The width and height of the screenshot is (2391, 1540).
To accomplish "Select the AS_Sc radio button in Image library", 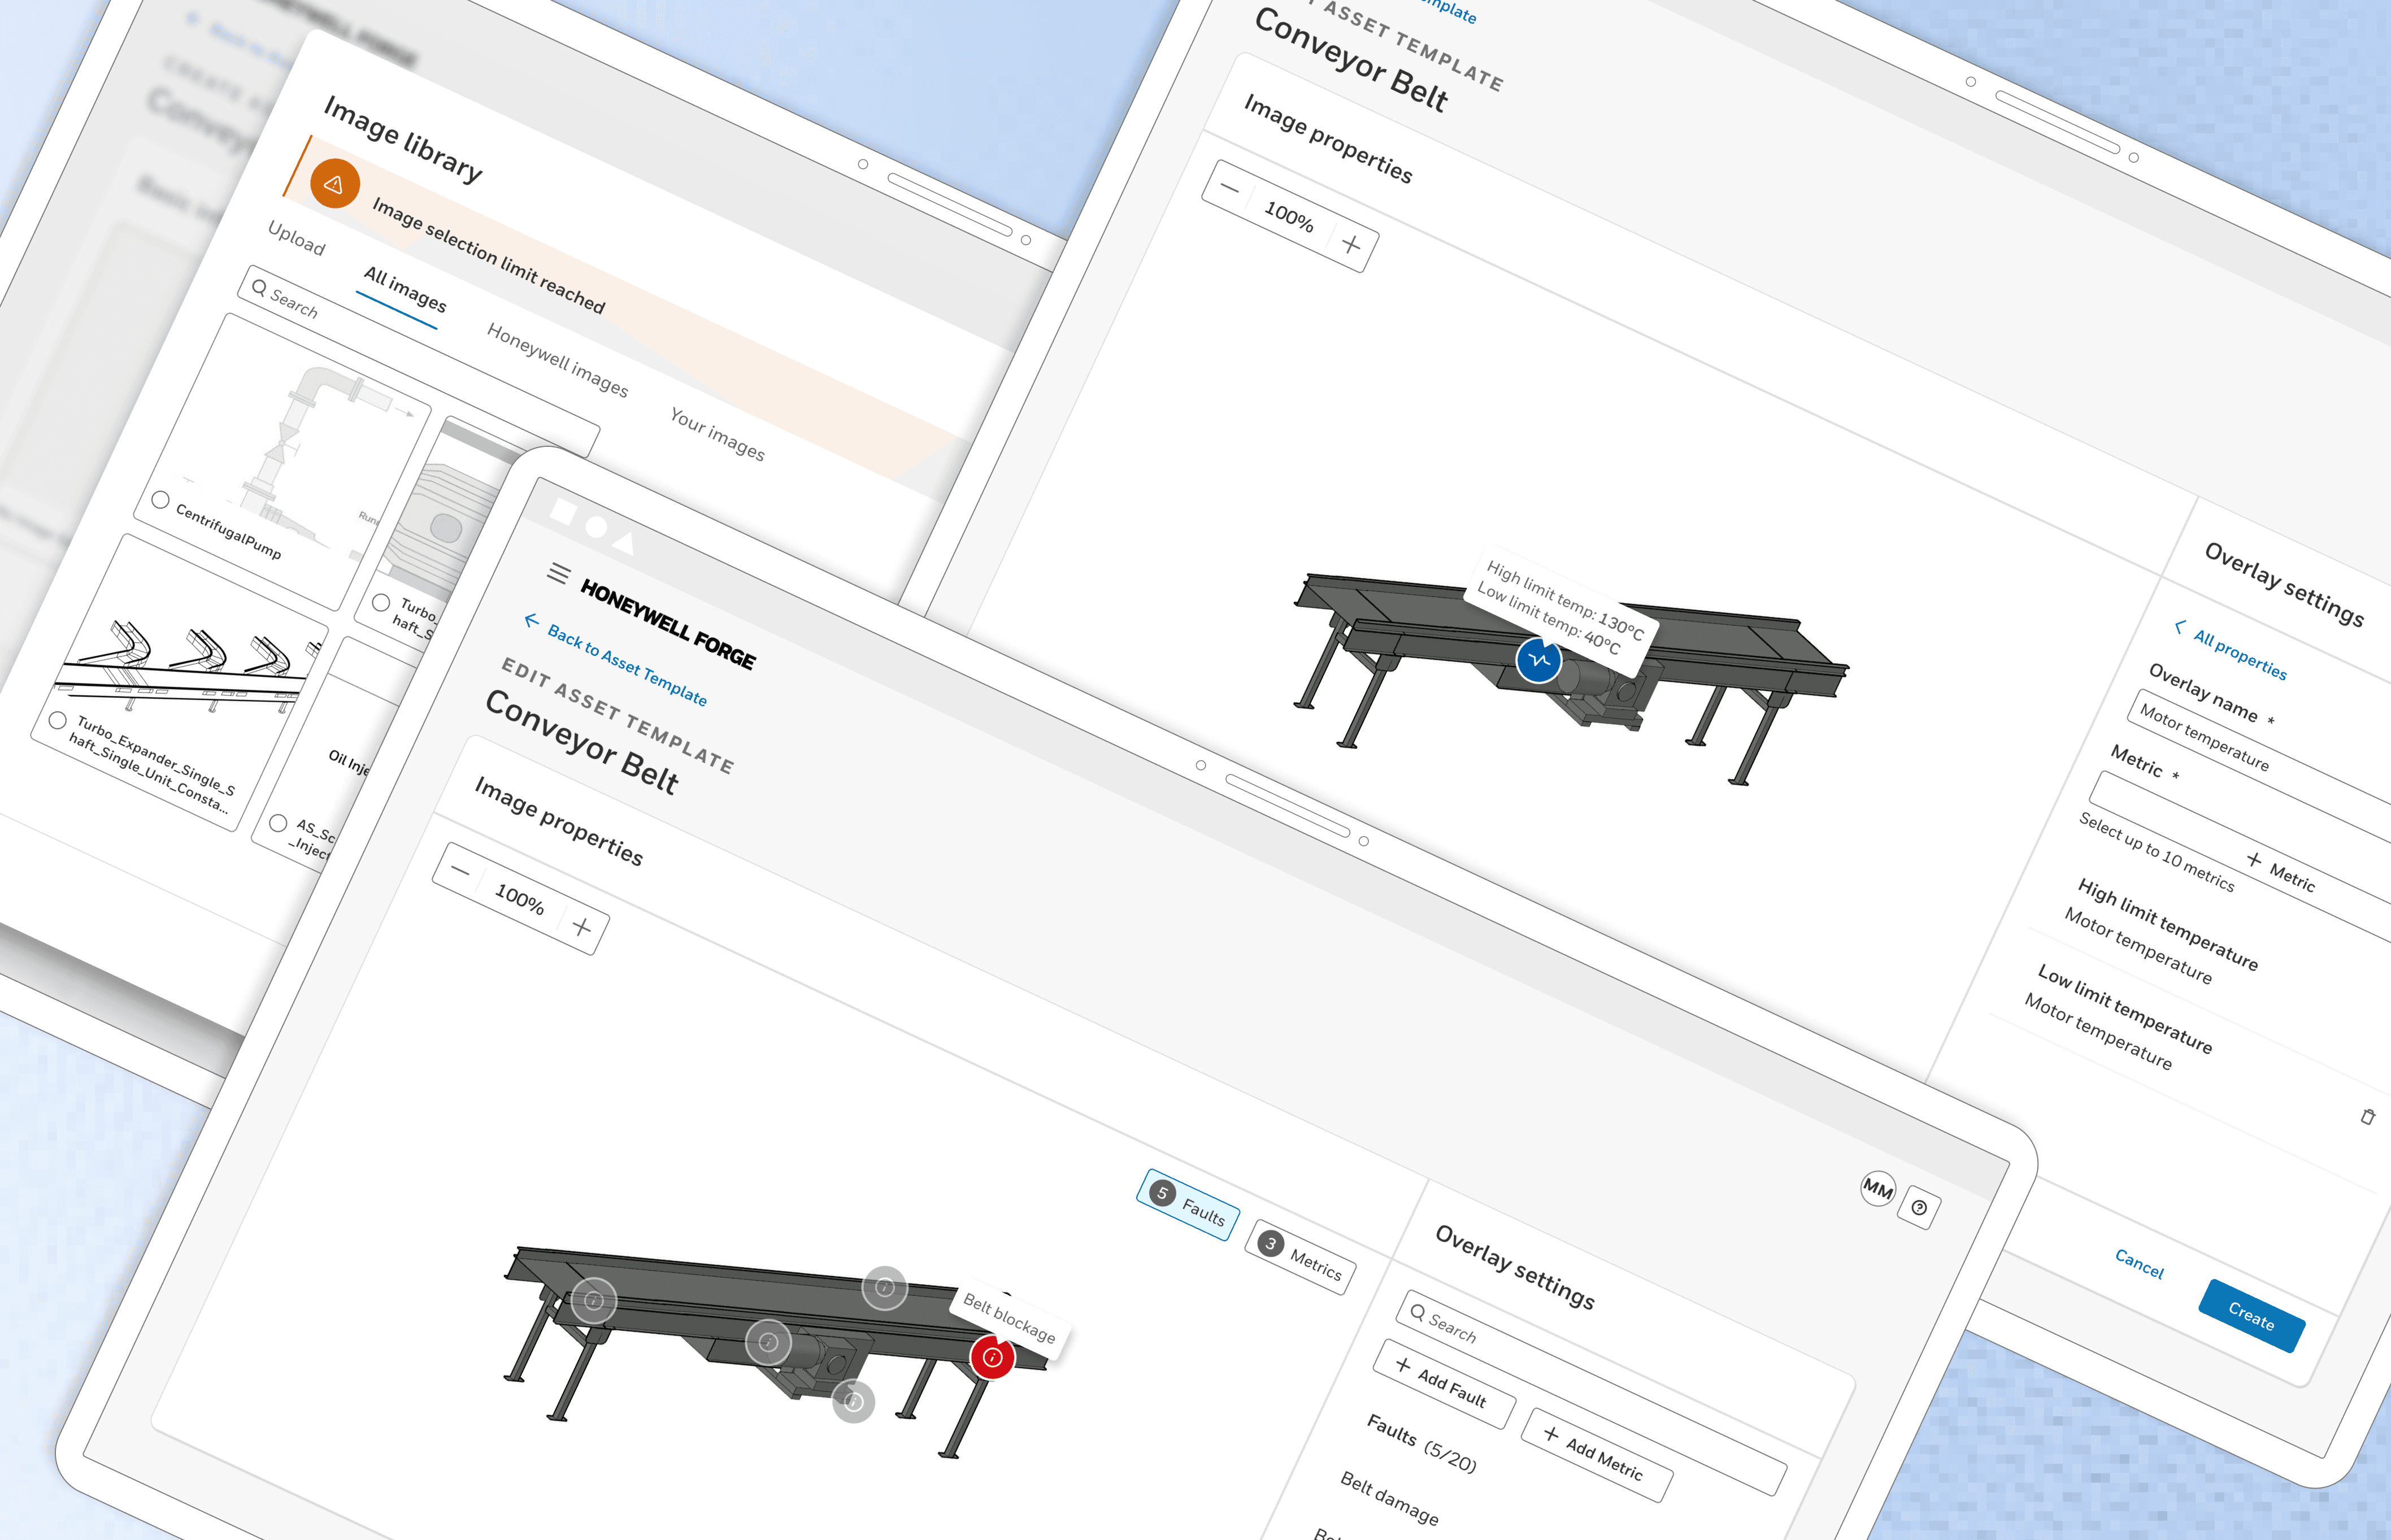I will point(278,823).
